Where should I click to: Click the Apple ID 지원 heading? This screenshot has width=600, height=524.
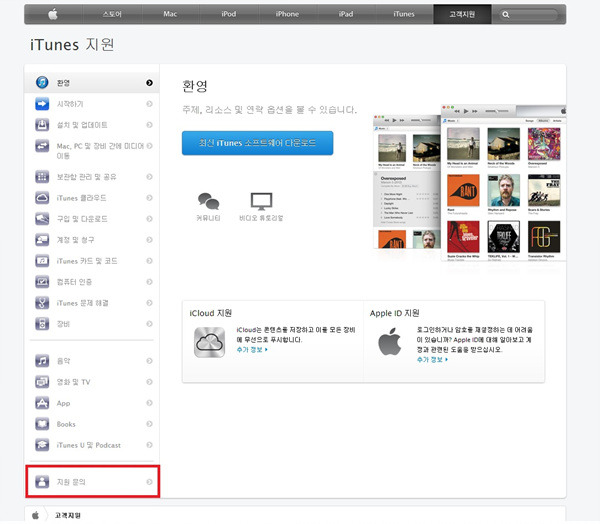click(x=395, y=313)
